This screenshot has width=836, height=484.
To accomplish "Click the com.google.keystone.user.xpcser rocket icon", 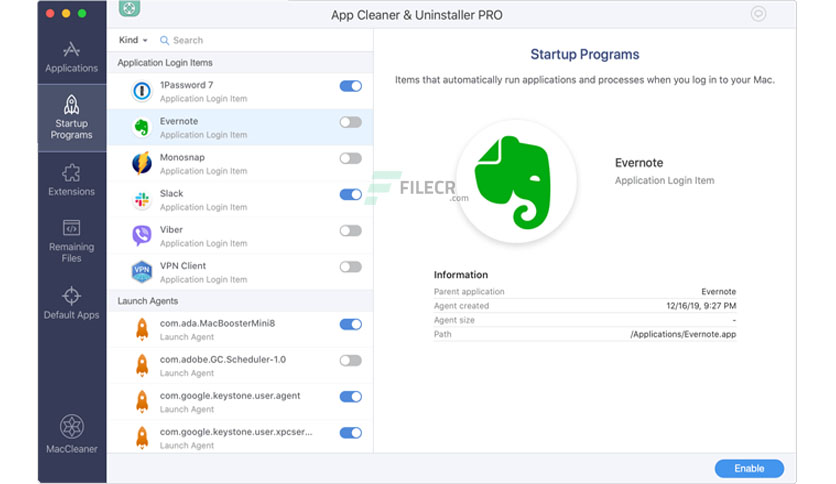I will pos(142,438).
